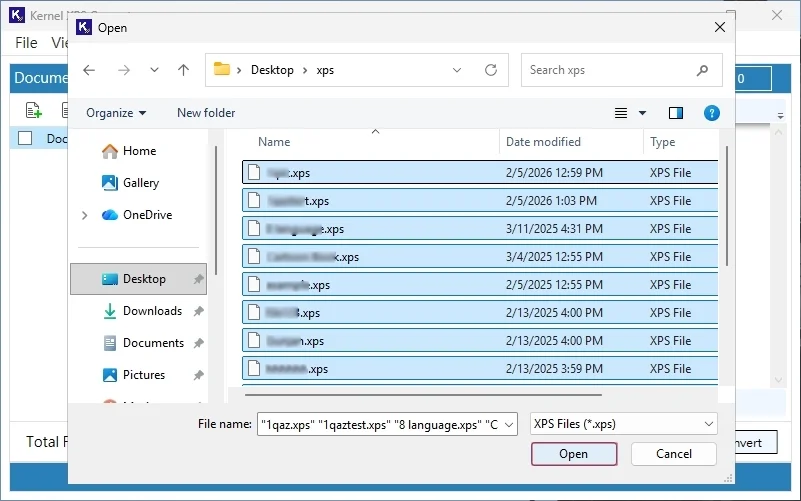801x501 pixels.
Task: Go up one folder level
Action: [183, 70]
